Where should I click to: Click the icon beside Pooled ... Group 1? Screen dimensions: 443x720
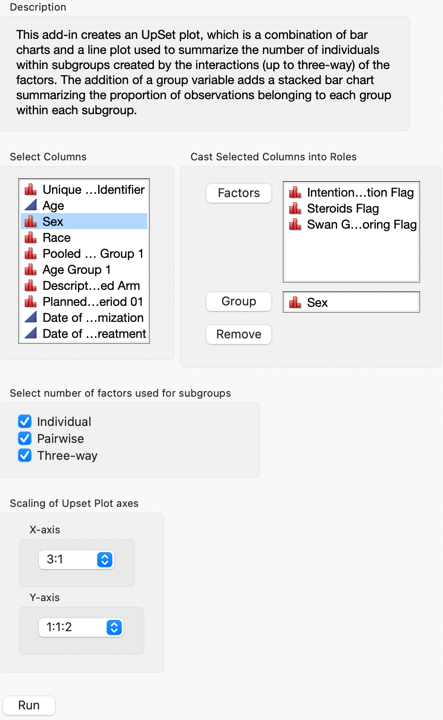pos(31,253)
